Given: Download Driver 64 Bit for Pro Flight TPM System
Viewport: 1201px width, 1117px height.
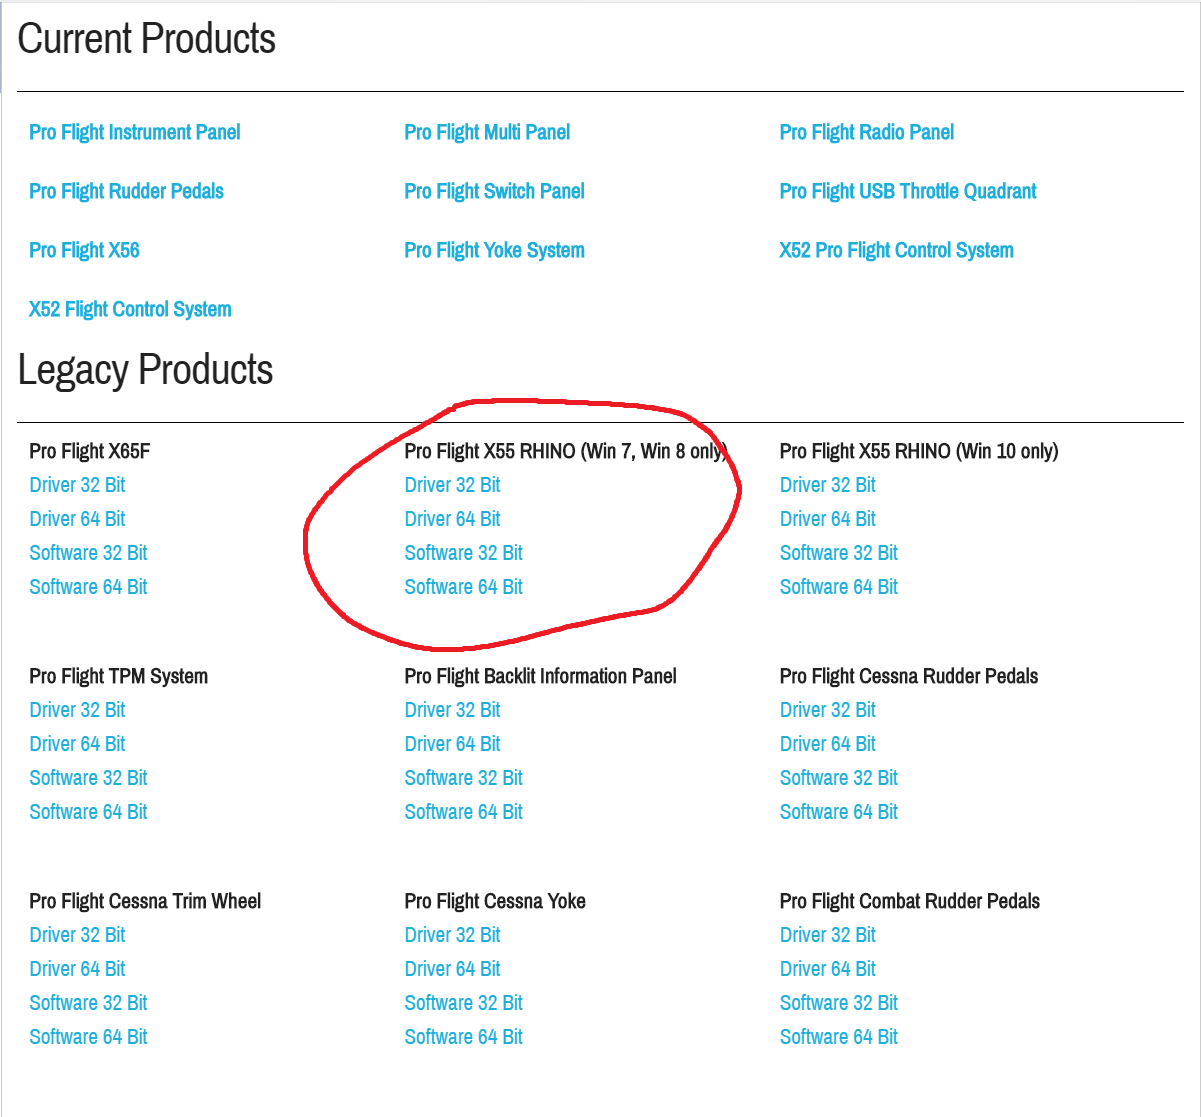Looking at the screenshot, I should (77, 744).
